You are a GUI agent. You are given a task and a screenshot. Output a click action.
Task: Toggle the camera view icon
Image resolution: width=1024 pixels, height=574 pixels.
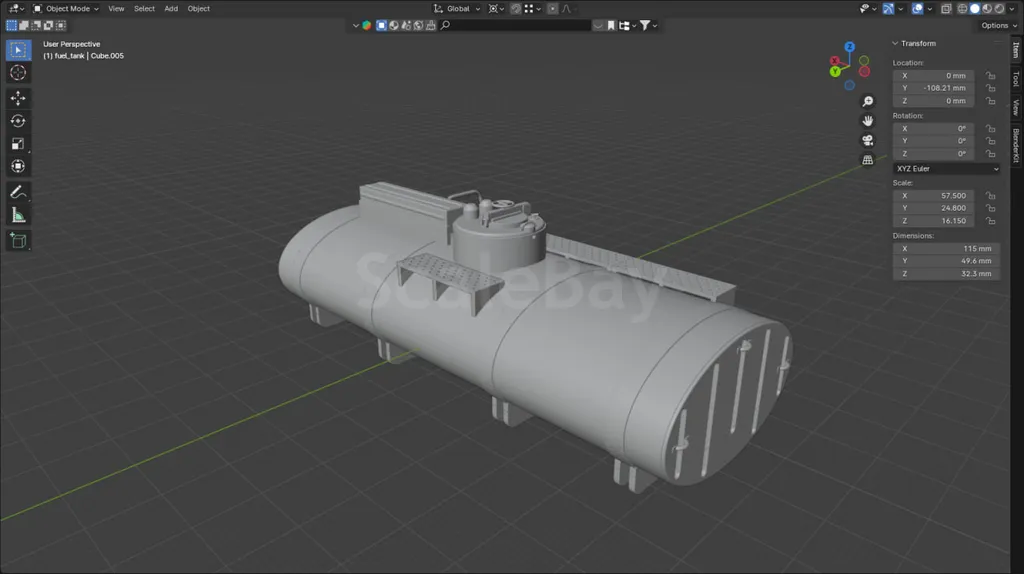pyautogui.click(x=867, y=140)
